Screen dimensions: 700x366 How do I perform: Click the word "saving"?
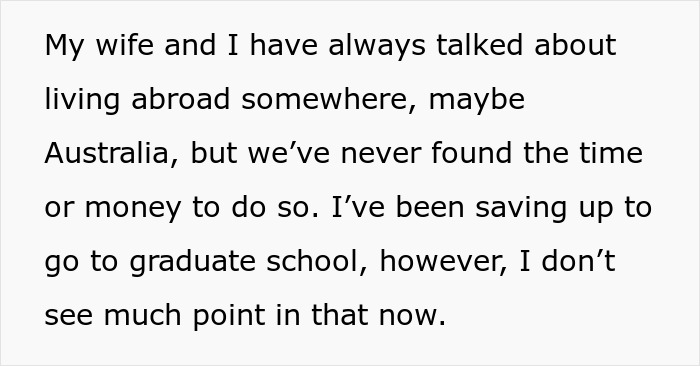click(x=521, y=208)
